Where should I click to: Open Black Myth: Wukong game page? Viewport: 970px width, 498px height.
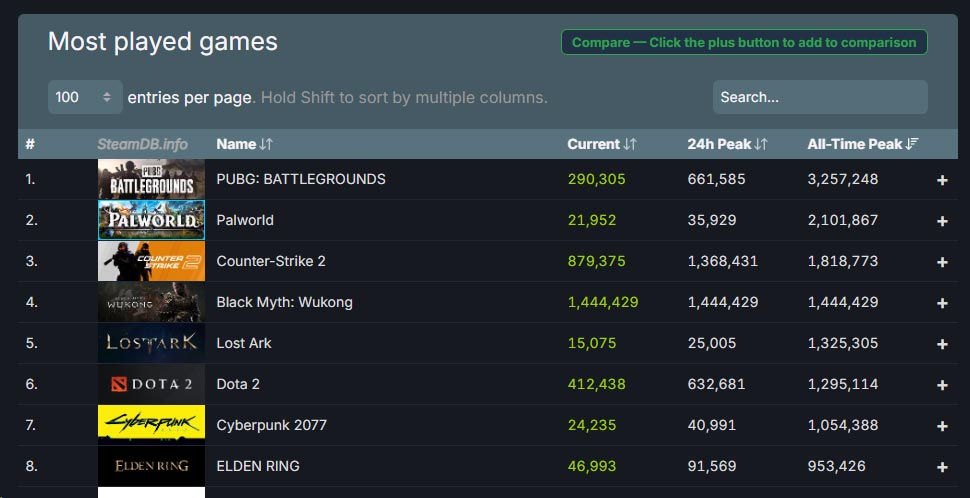click(284, 302)
